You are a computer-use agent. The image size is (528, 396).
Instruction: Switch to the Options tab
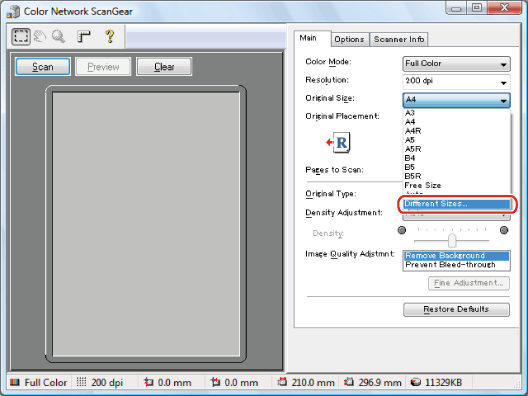350,39
